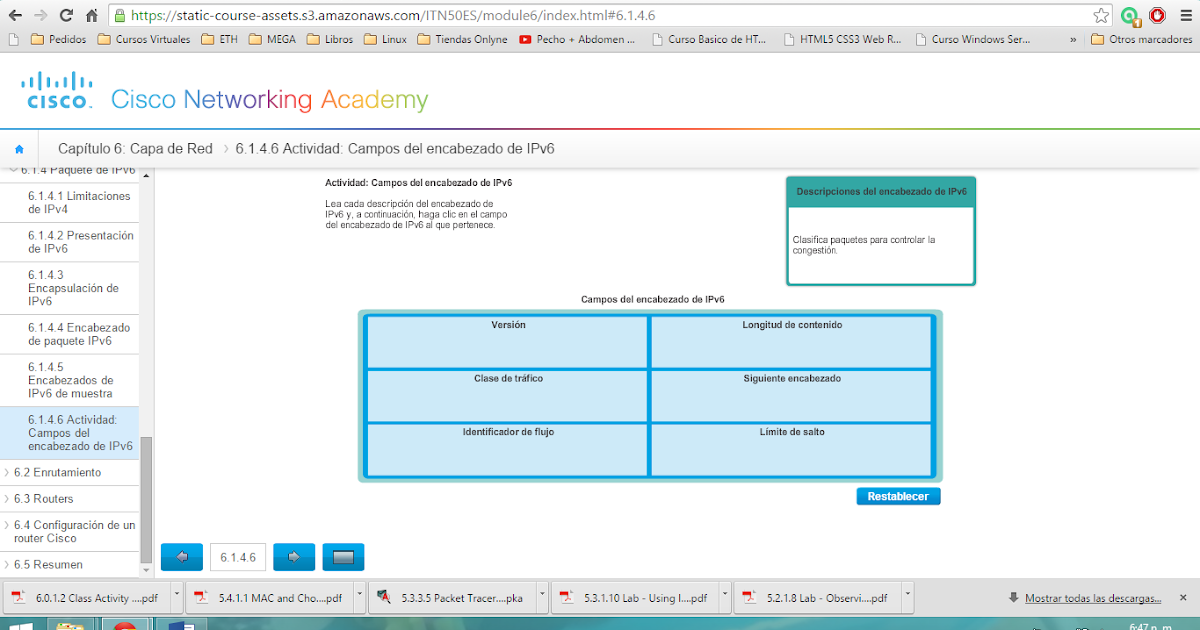Reload the page with the refresh icon

[64, 15]
